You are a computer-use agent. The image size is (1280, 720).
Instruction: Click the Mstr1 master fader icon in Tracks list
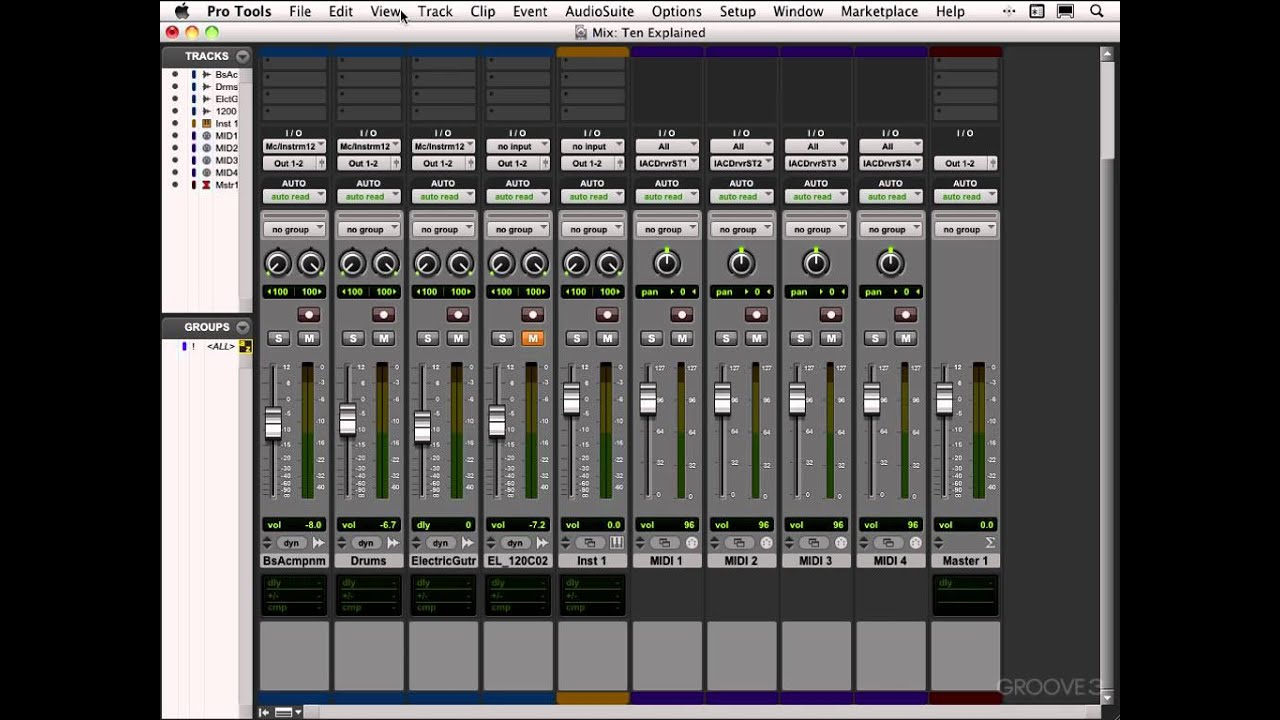coord(207,185)
